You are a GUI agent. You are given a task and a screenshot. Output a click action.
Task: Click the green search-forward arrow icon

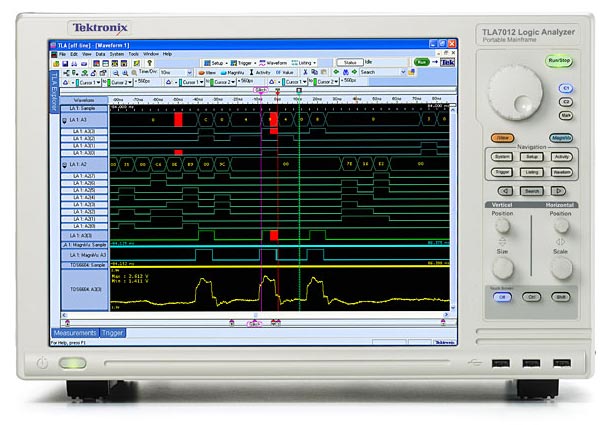354,72
